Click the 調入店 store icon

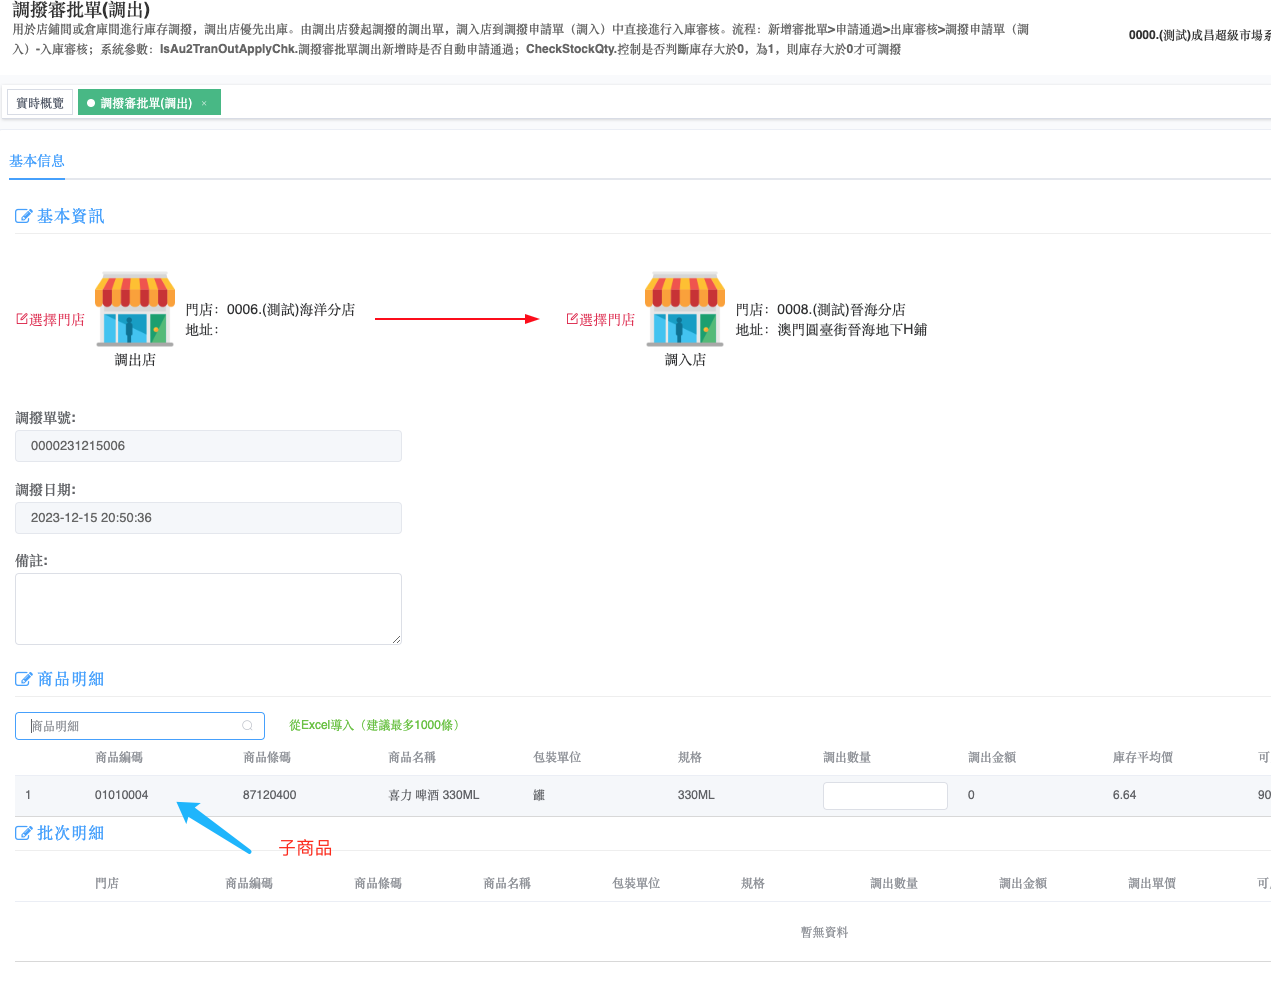coord(685,310)
